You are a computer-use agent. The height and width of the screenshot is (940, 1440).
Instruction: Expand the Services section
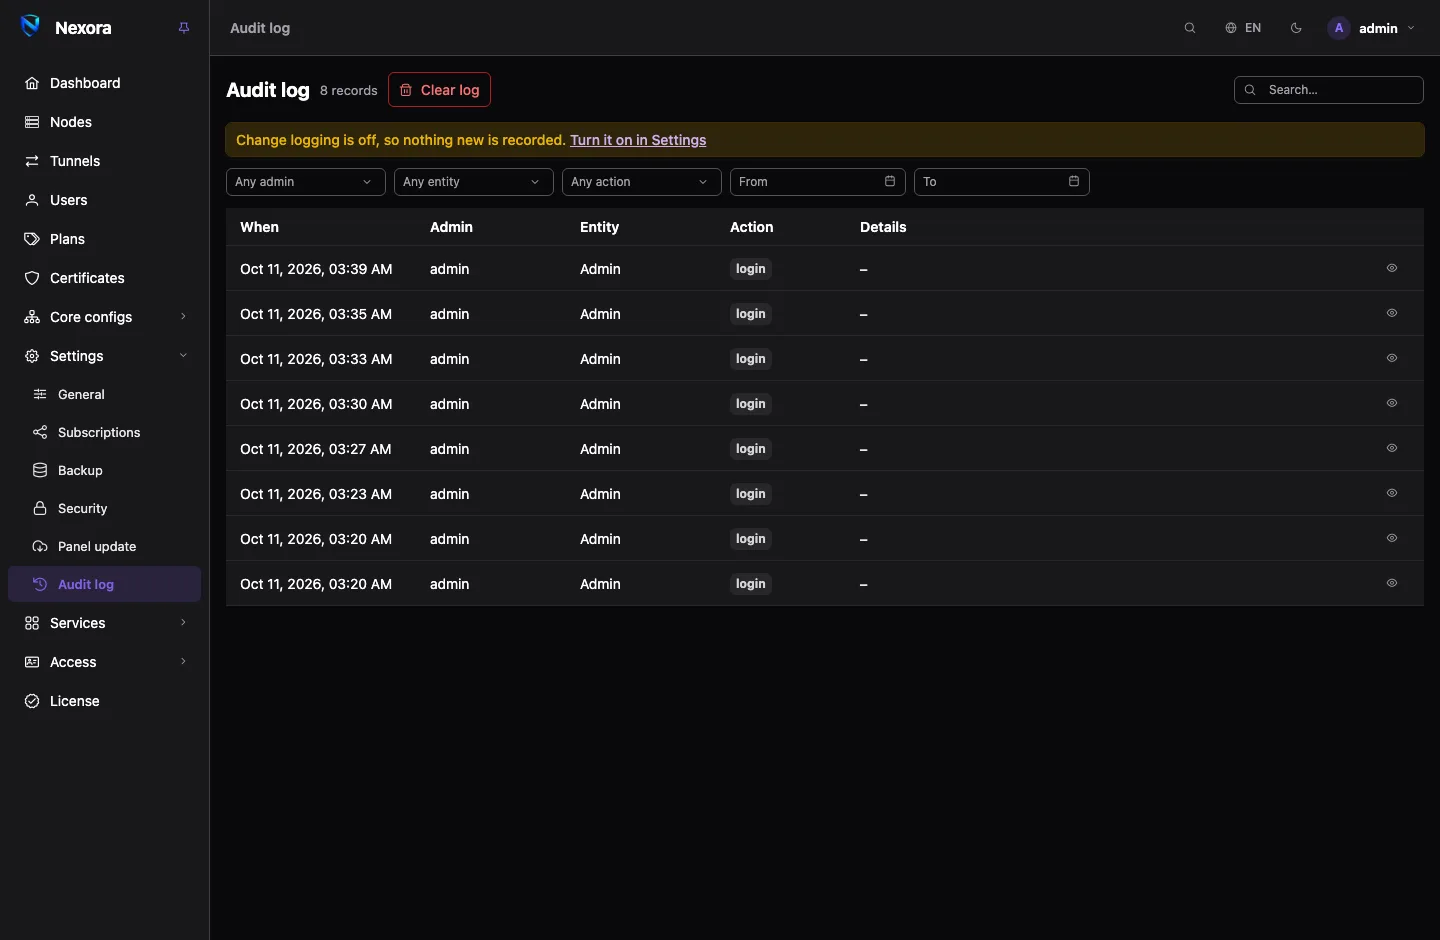pos(104,623)
